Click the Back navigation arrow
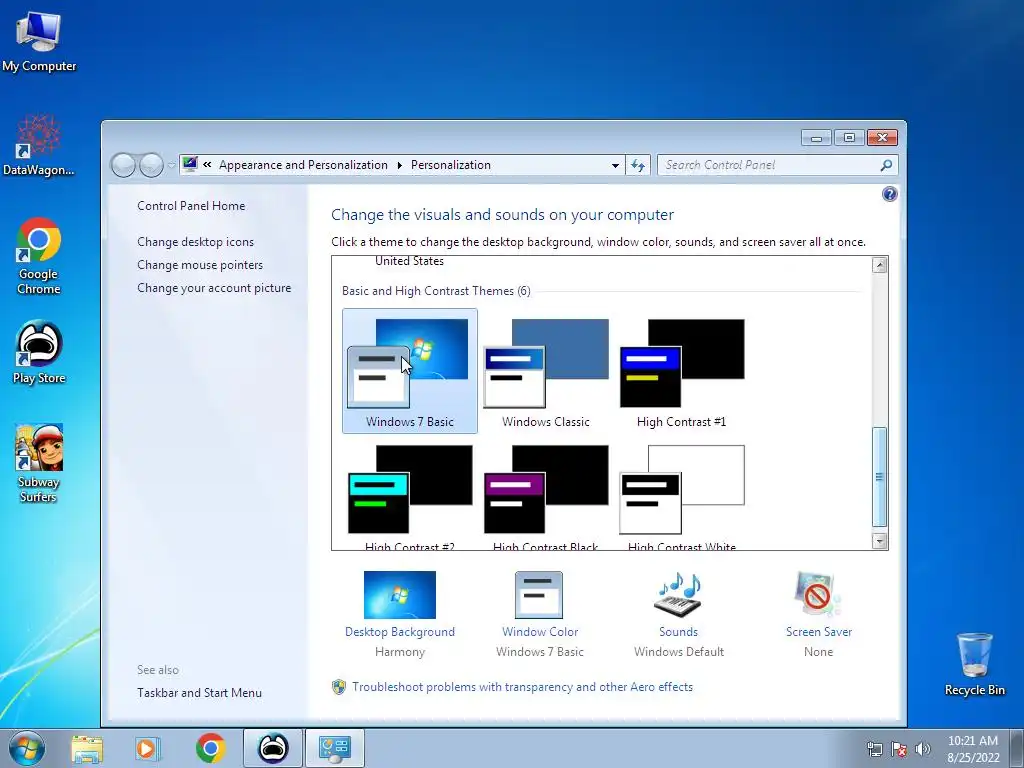This screenshot has height=768, width=1024. click(123, 165)
